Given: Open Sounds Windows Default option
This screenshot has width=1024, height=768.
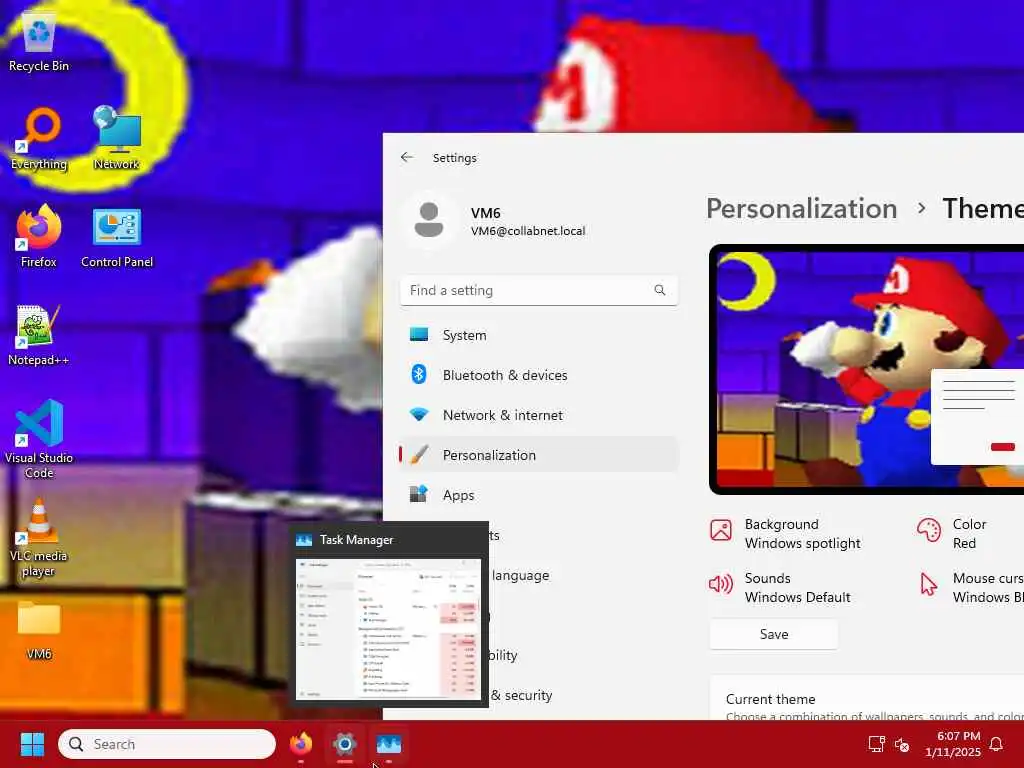Looking at the screenshot, I should [x=780, y=588].
